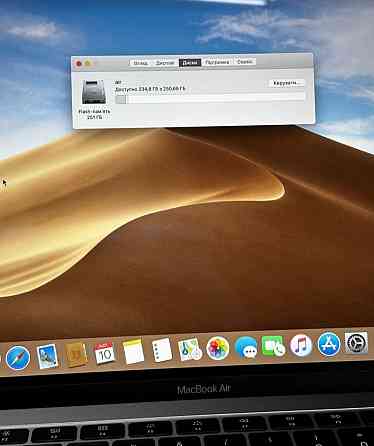Screen dimensions: 374x446
Task: Open Messages speech bubble in Dock
Action: (x=246, y=347)
